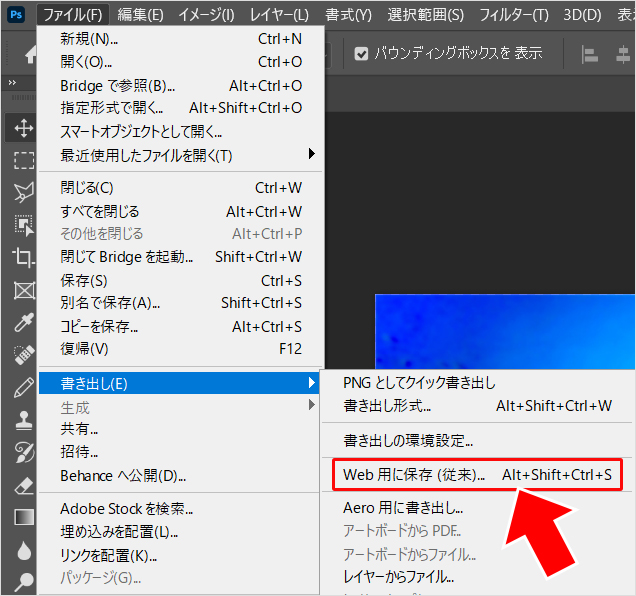Choose 招待... menu item
The height and width of the screenshot is (596, 636).
pyautogui.click(x=179, y=451)
